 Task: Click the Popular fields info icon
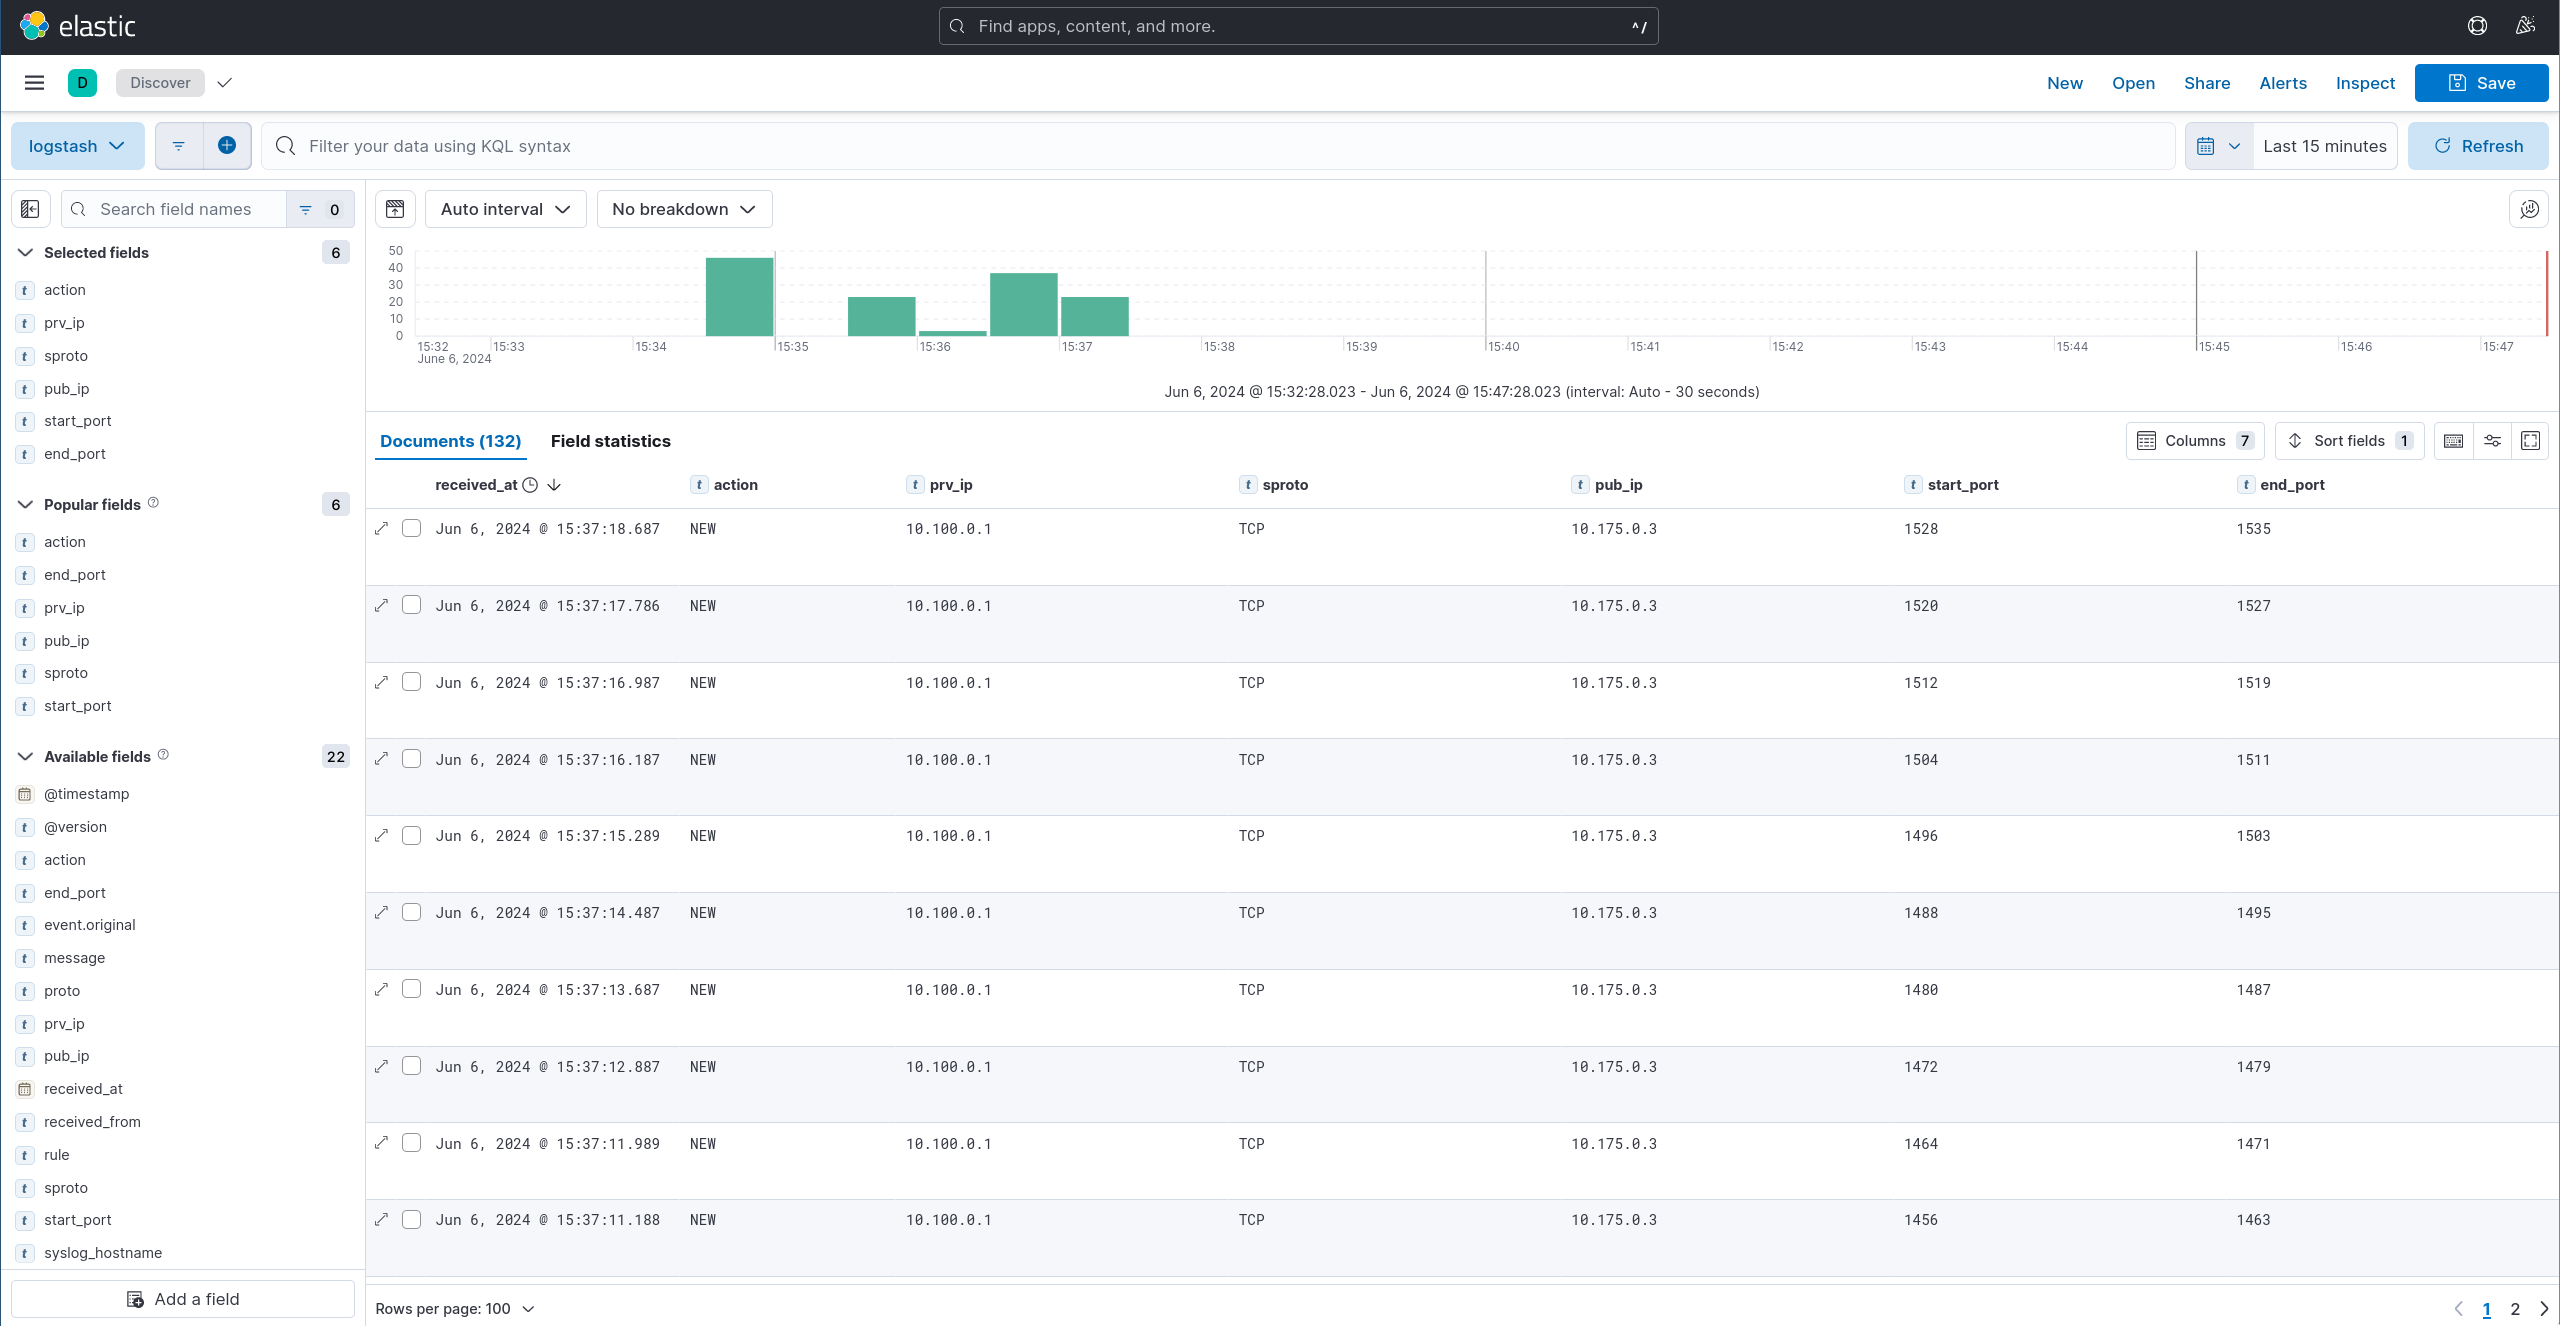pyautogui.click(x=153, y=503)
